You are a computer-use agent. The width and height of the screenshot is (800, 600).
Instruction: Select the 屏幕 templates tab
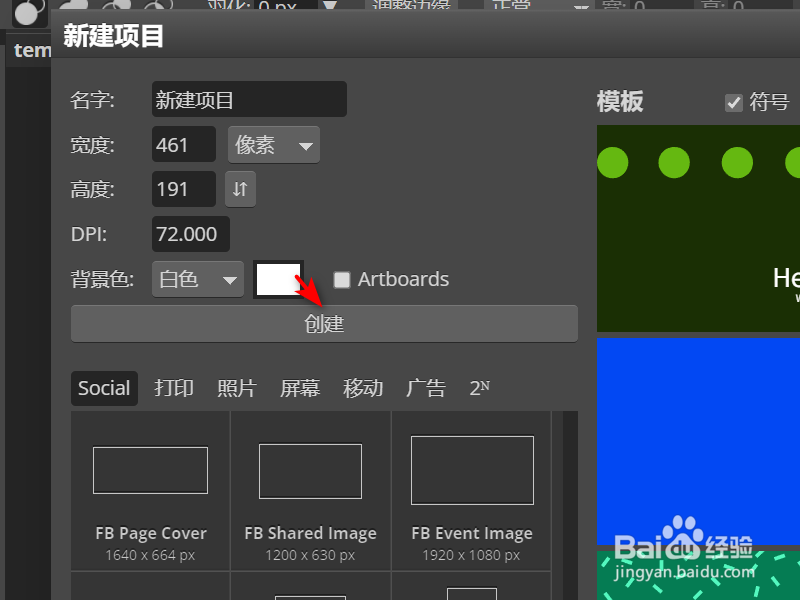coord(300,388)
